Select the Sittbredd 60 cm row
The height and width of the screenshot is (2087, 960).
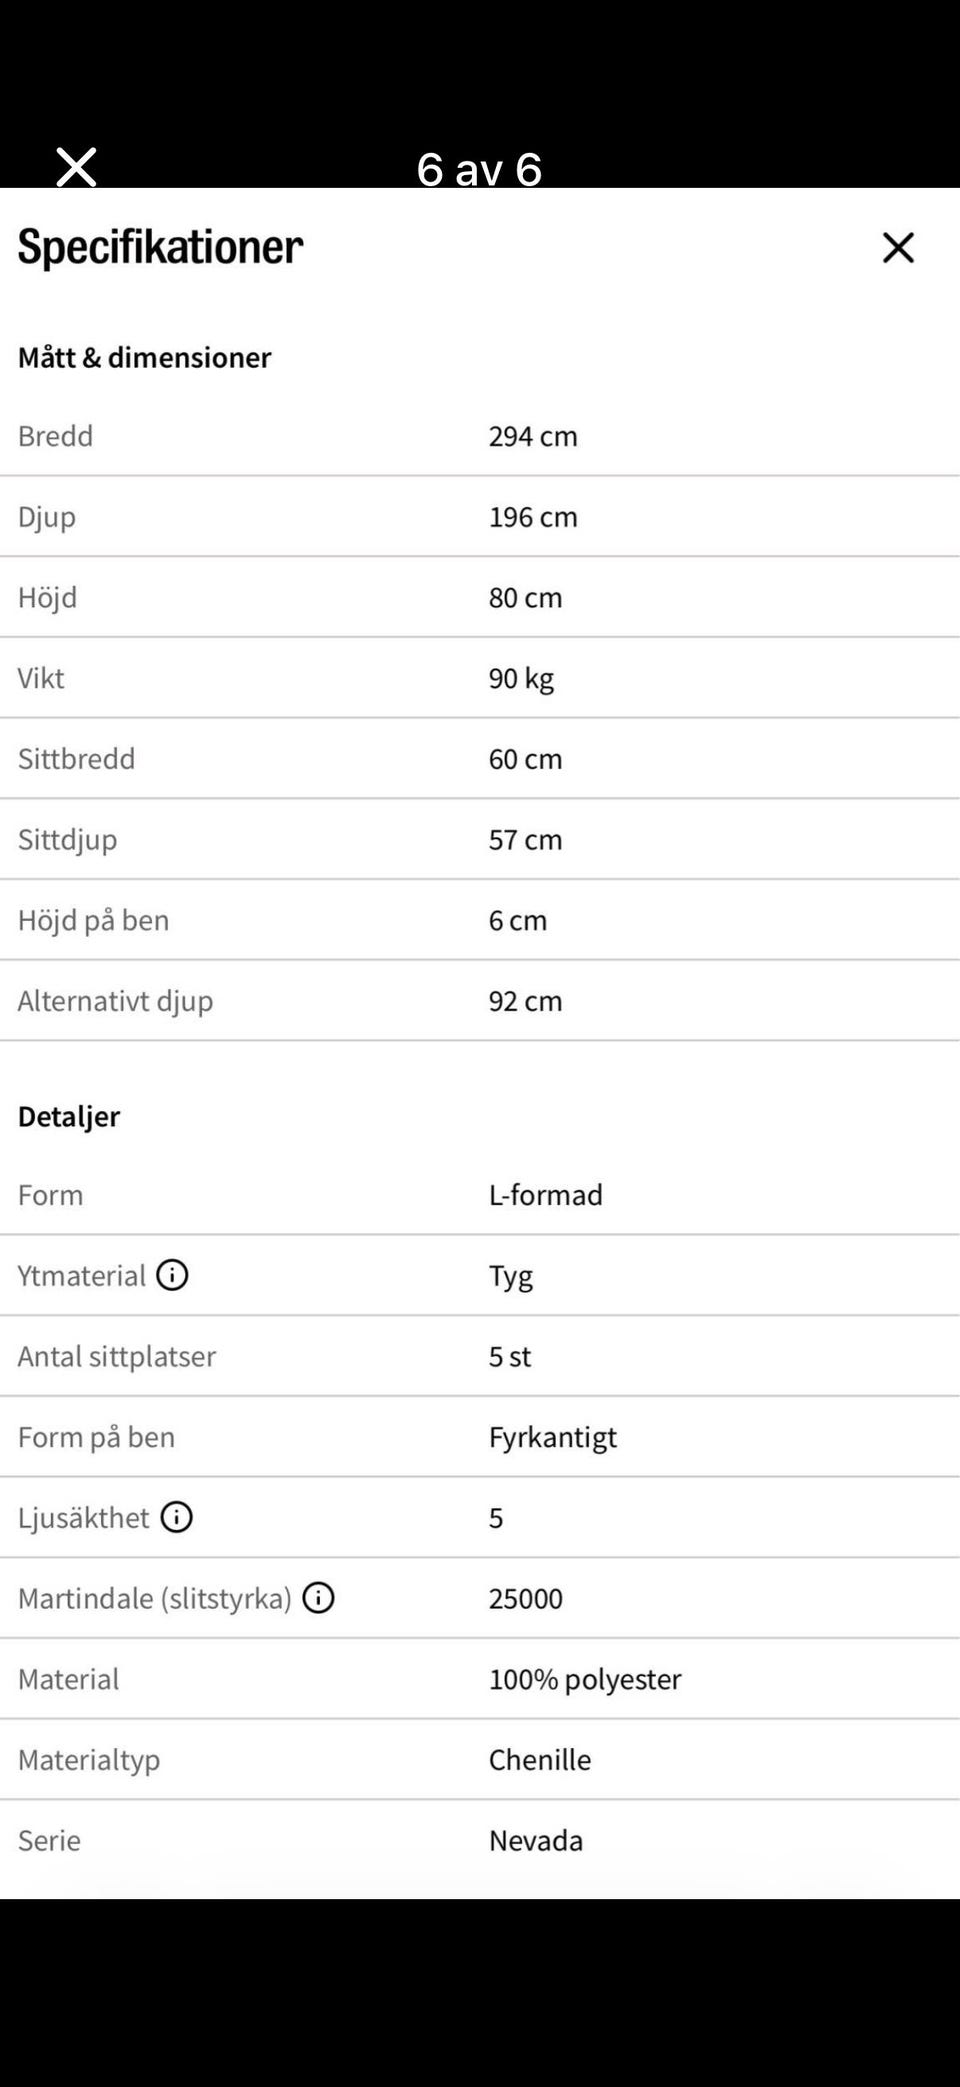click(480, 759)
